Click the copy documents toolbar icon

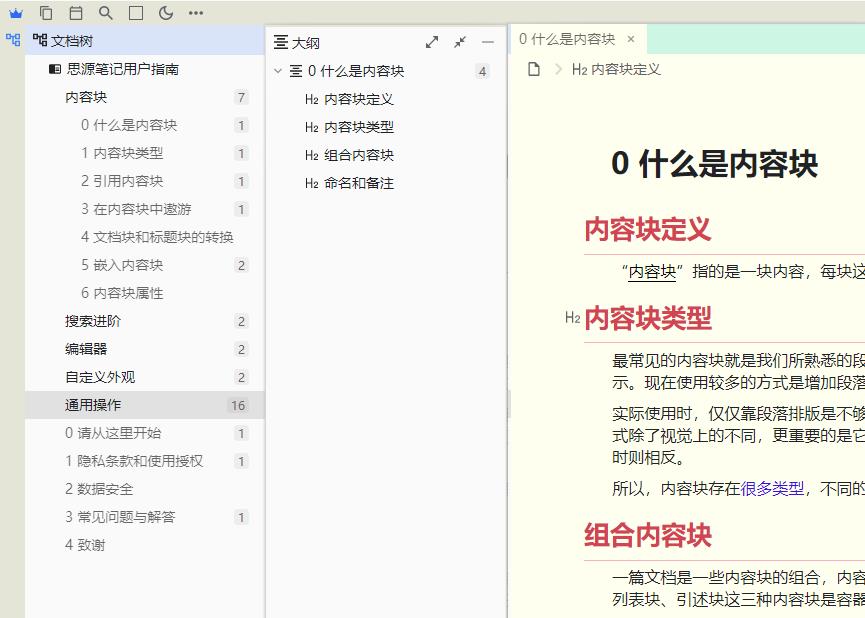[x=46, y=13]
